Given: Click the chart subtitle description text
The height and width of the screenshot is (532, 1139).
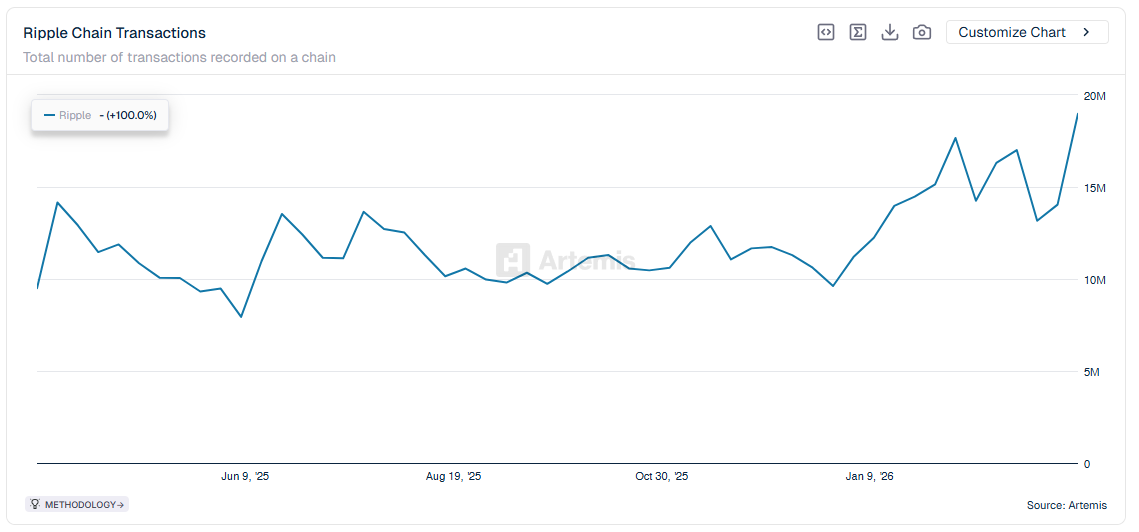Looking at the screenshot, I should click(179, 57).
